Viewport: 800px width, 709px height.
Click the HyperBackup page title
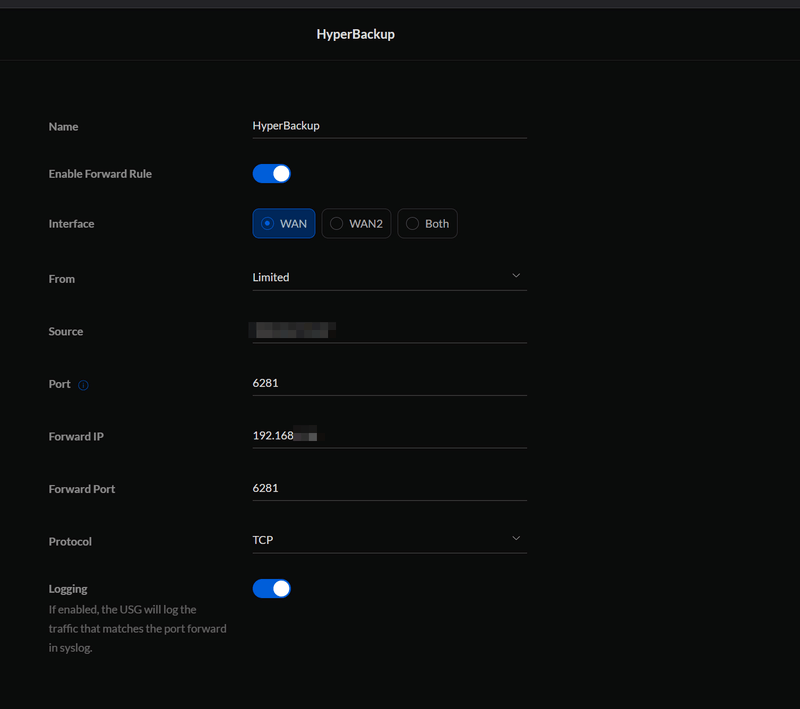click(x=356, y=34)
